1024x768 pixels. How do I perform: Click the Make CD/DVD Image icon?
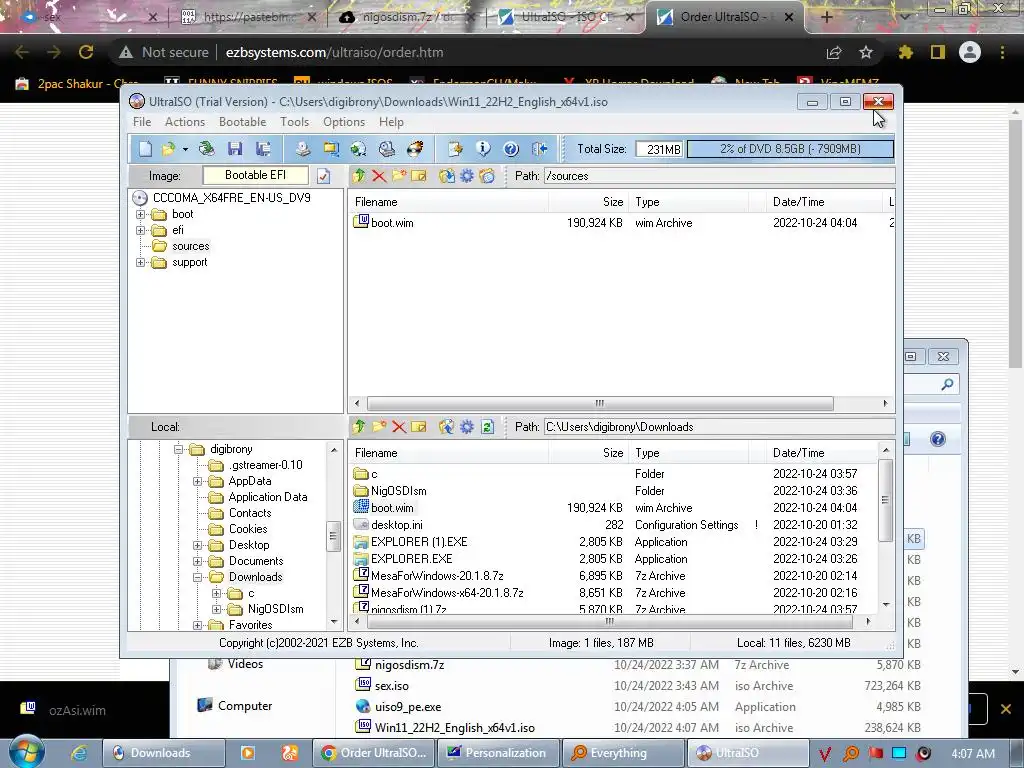[302, 149]
